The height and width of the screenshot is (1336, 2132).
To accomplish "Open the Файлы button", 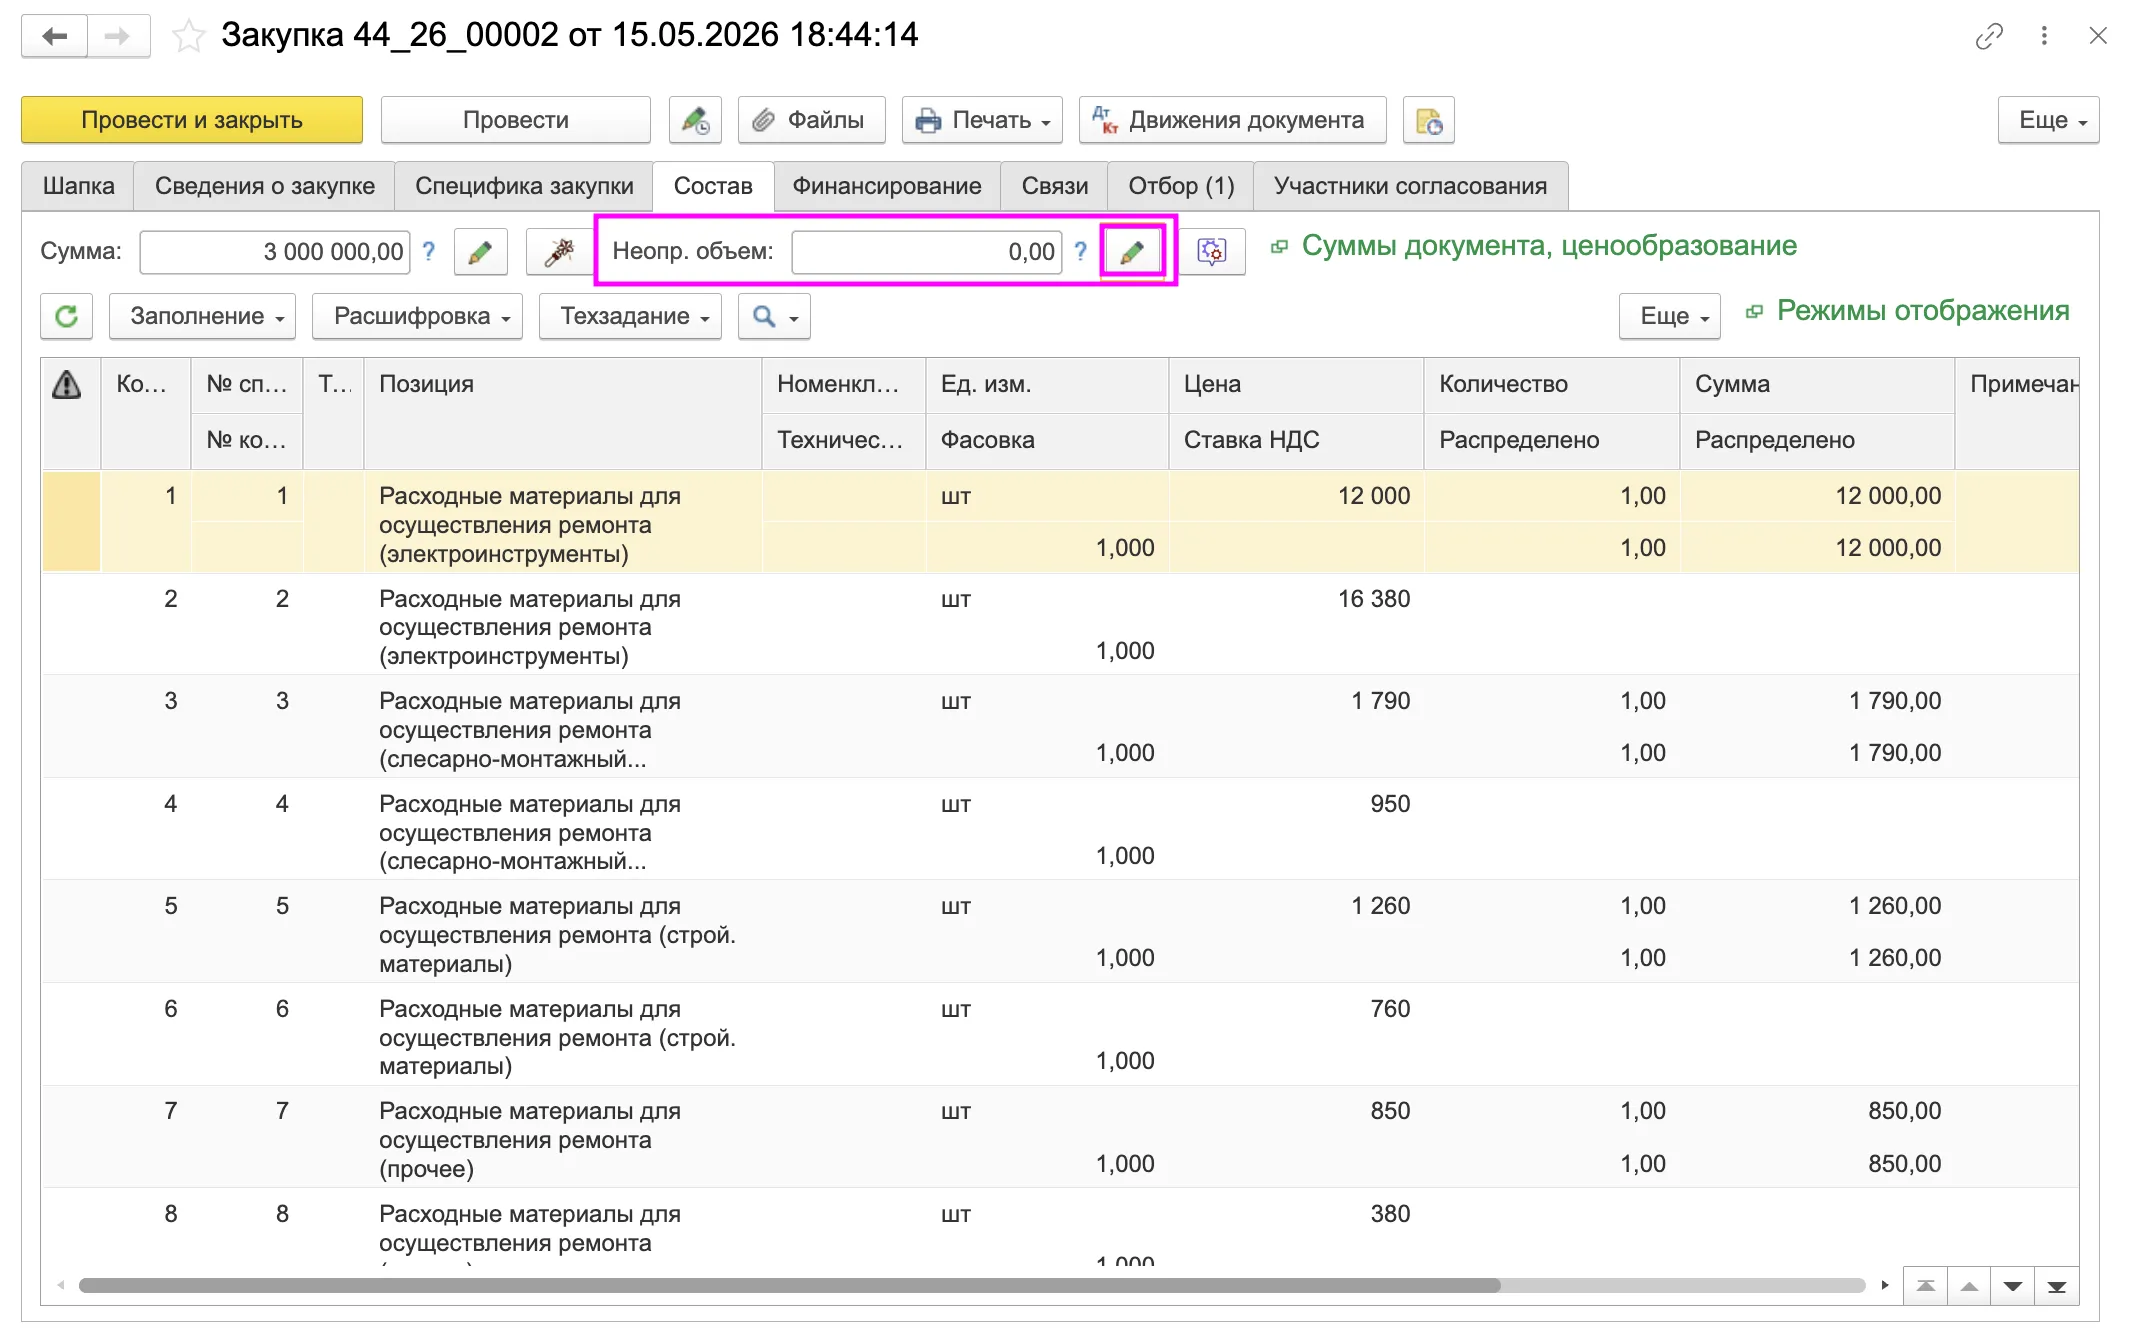I will [812, 120].
